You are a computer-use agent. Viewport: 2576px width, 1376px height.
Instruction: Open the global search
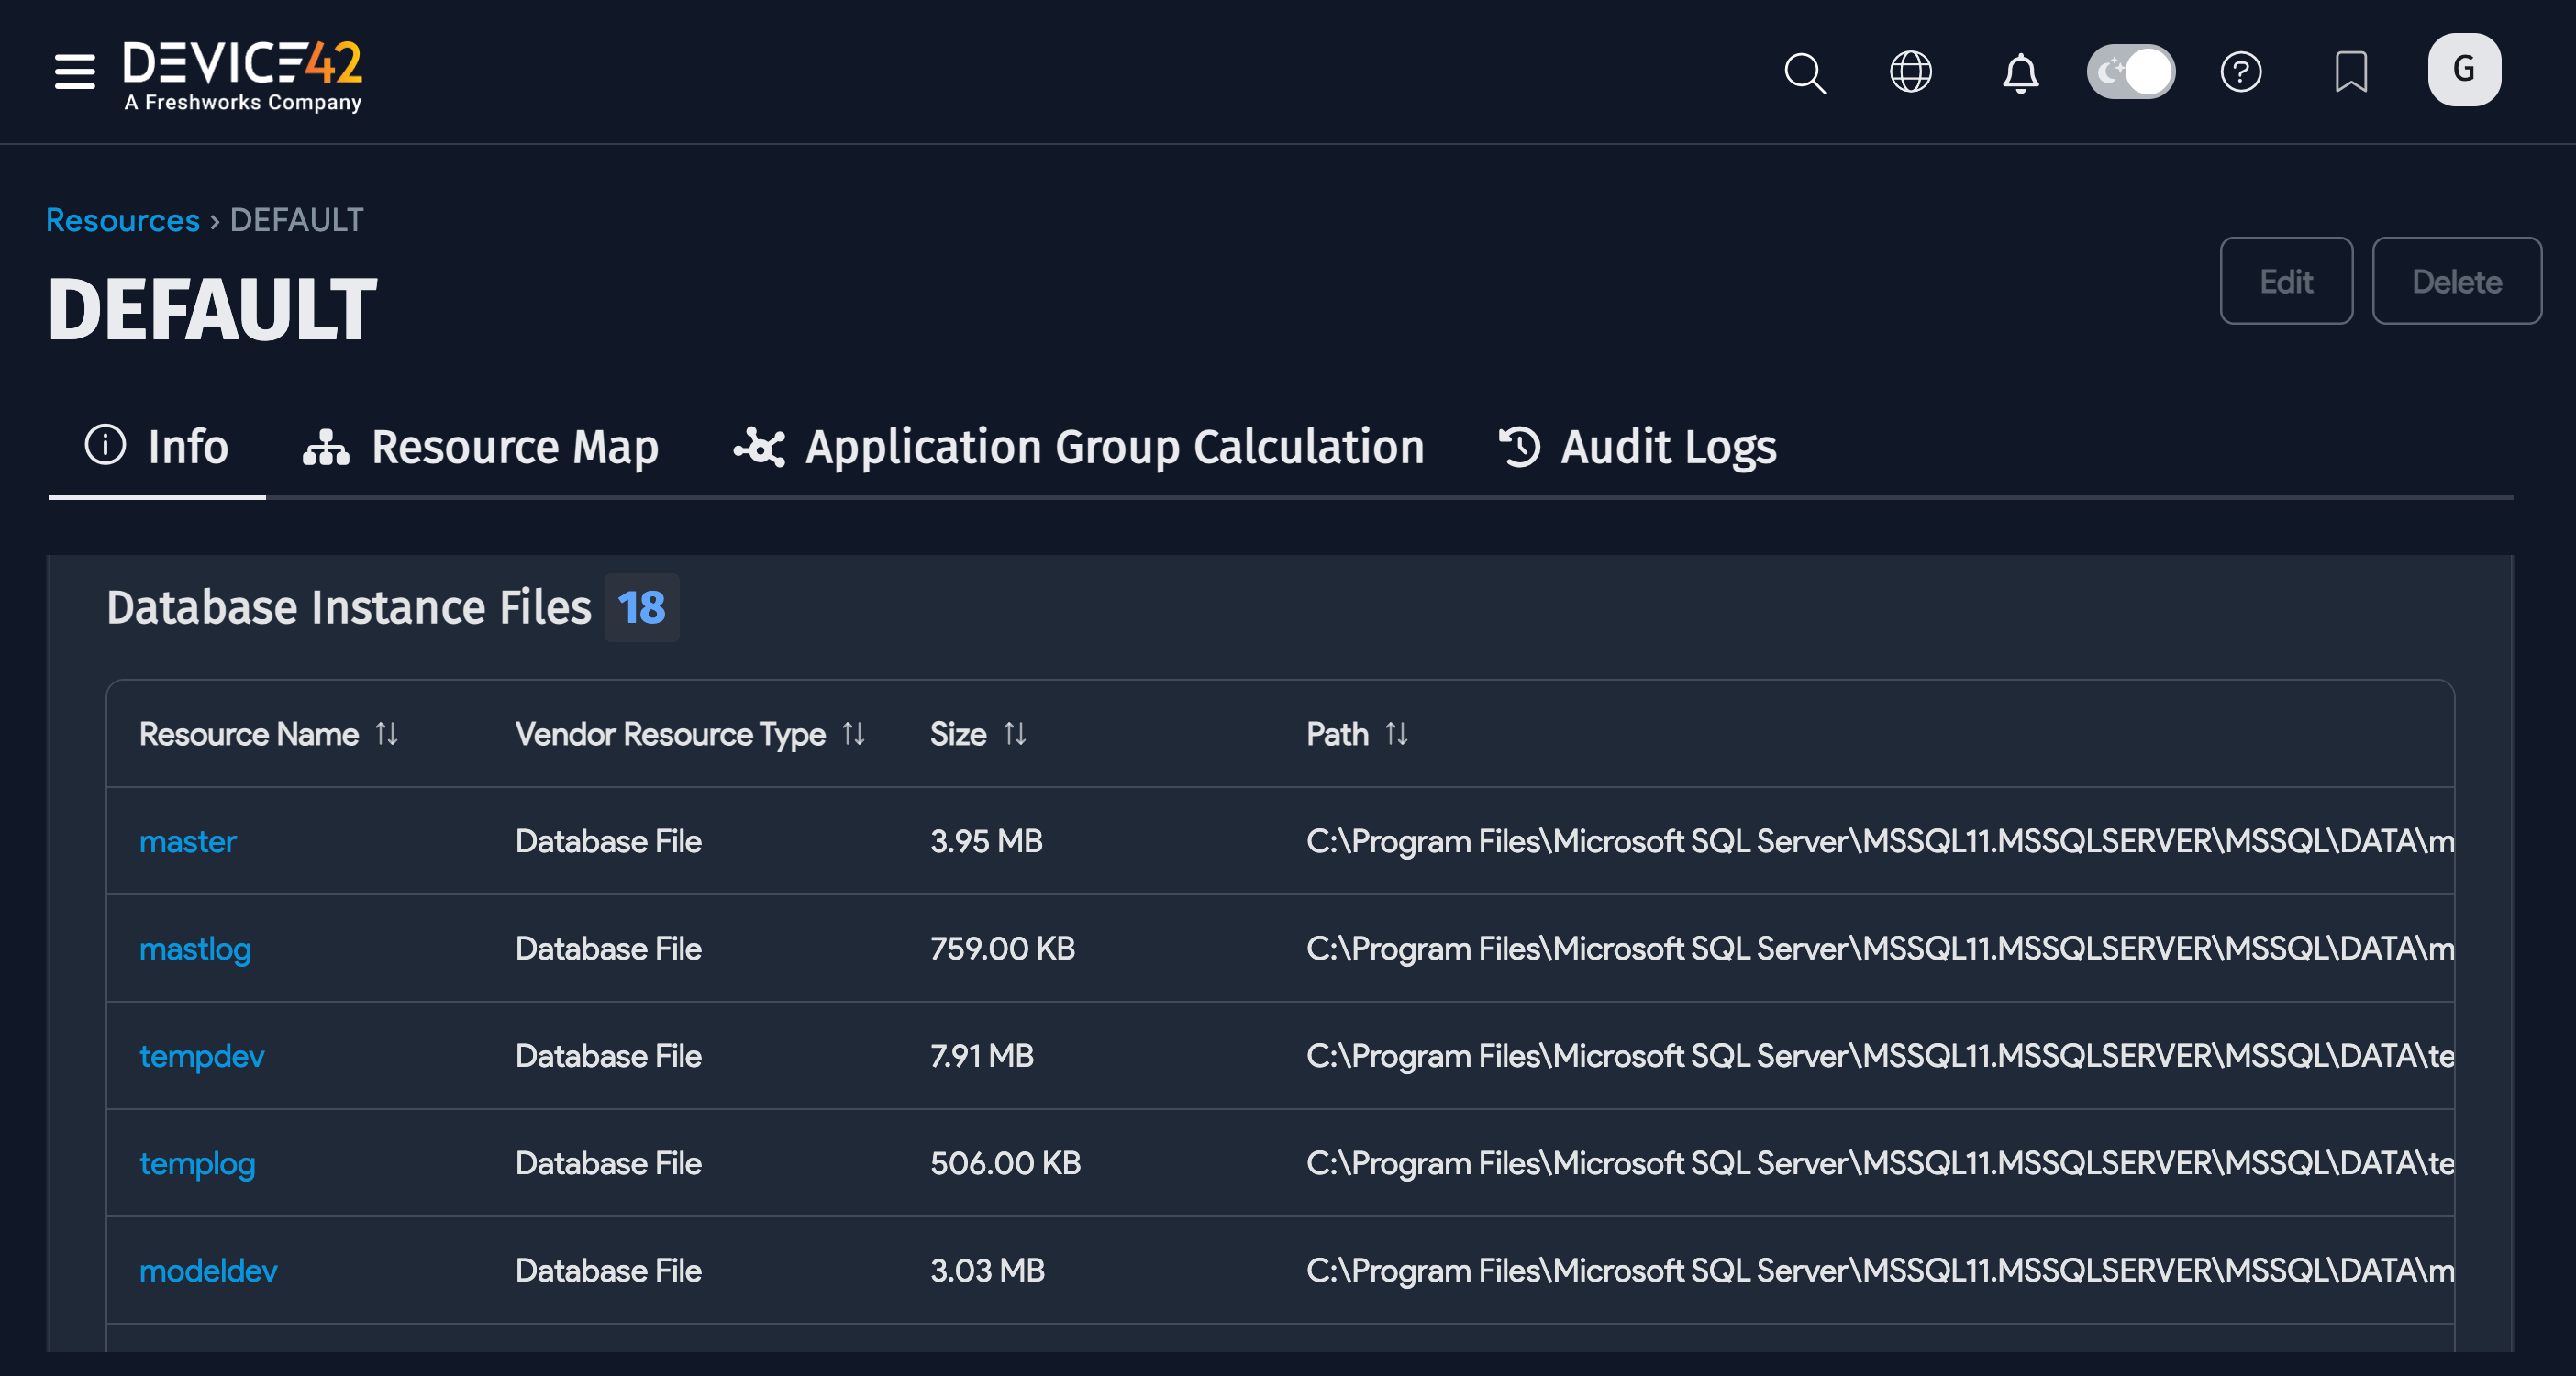(x=1806, y=72)
